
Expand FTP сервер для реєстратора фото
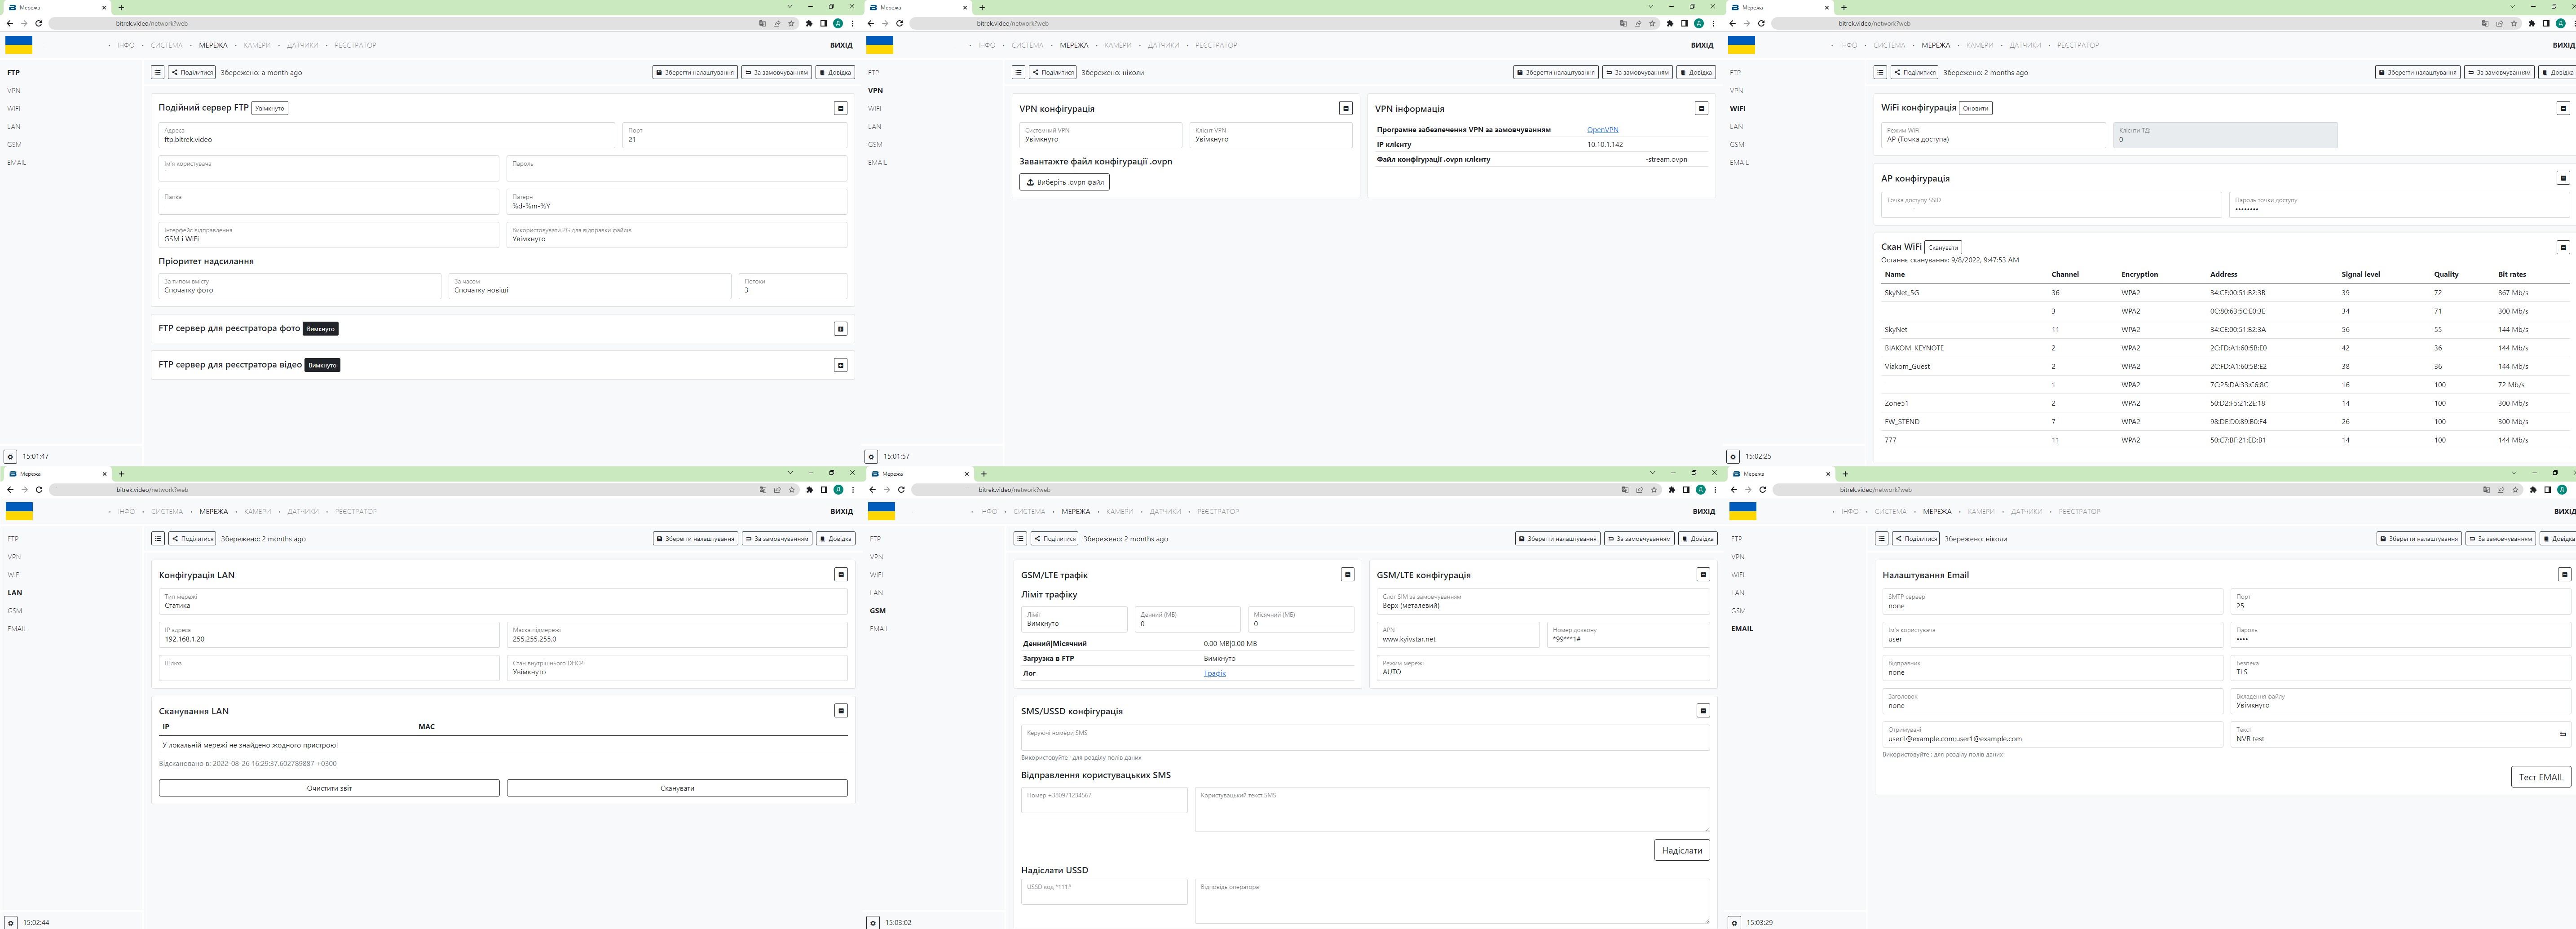tap(841, 328)
